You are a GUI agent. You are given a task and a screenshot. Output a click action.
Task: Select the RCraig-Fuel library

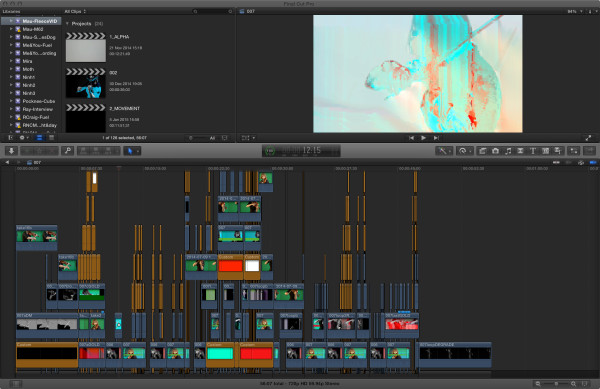[36, 117]
